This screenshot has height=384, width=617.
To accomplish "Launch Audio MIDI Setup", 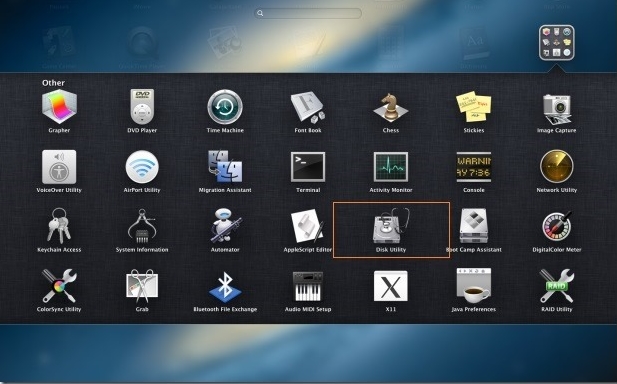I will point(308,286).
